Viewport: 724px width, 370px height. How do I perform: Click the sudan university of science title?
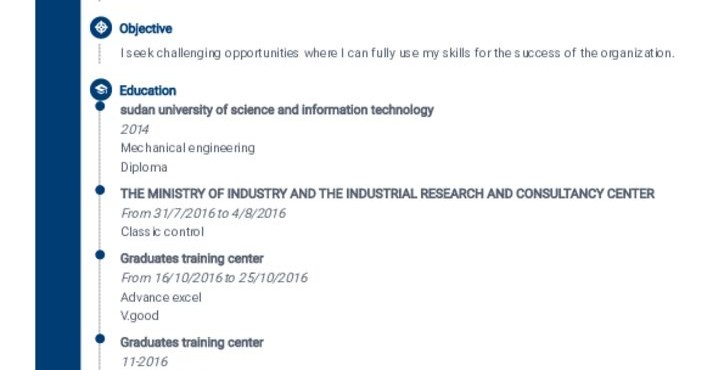(x=277, y=110)
